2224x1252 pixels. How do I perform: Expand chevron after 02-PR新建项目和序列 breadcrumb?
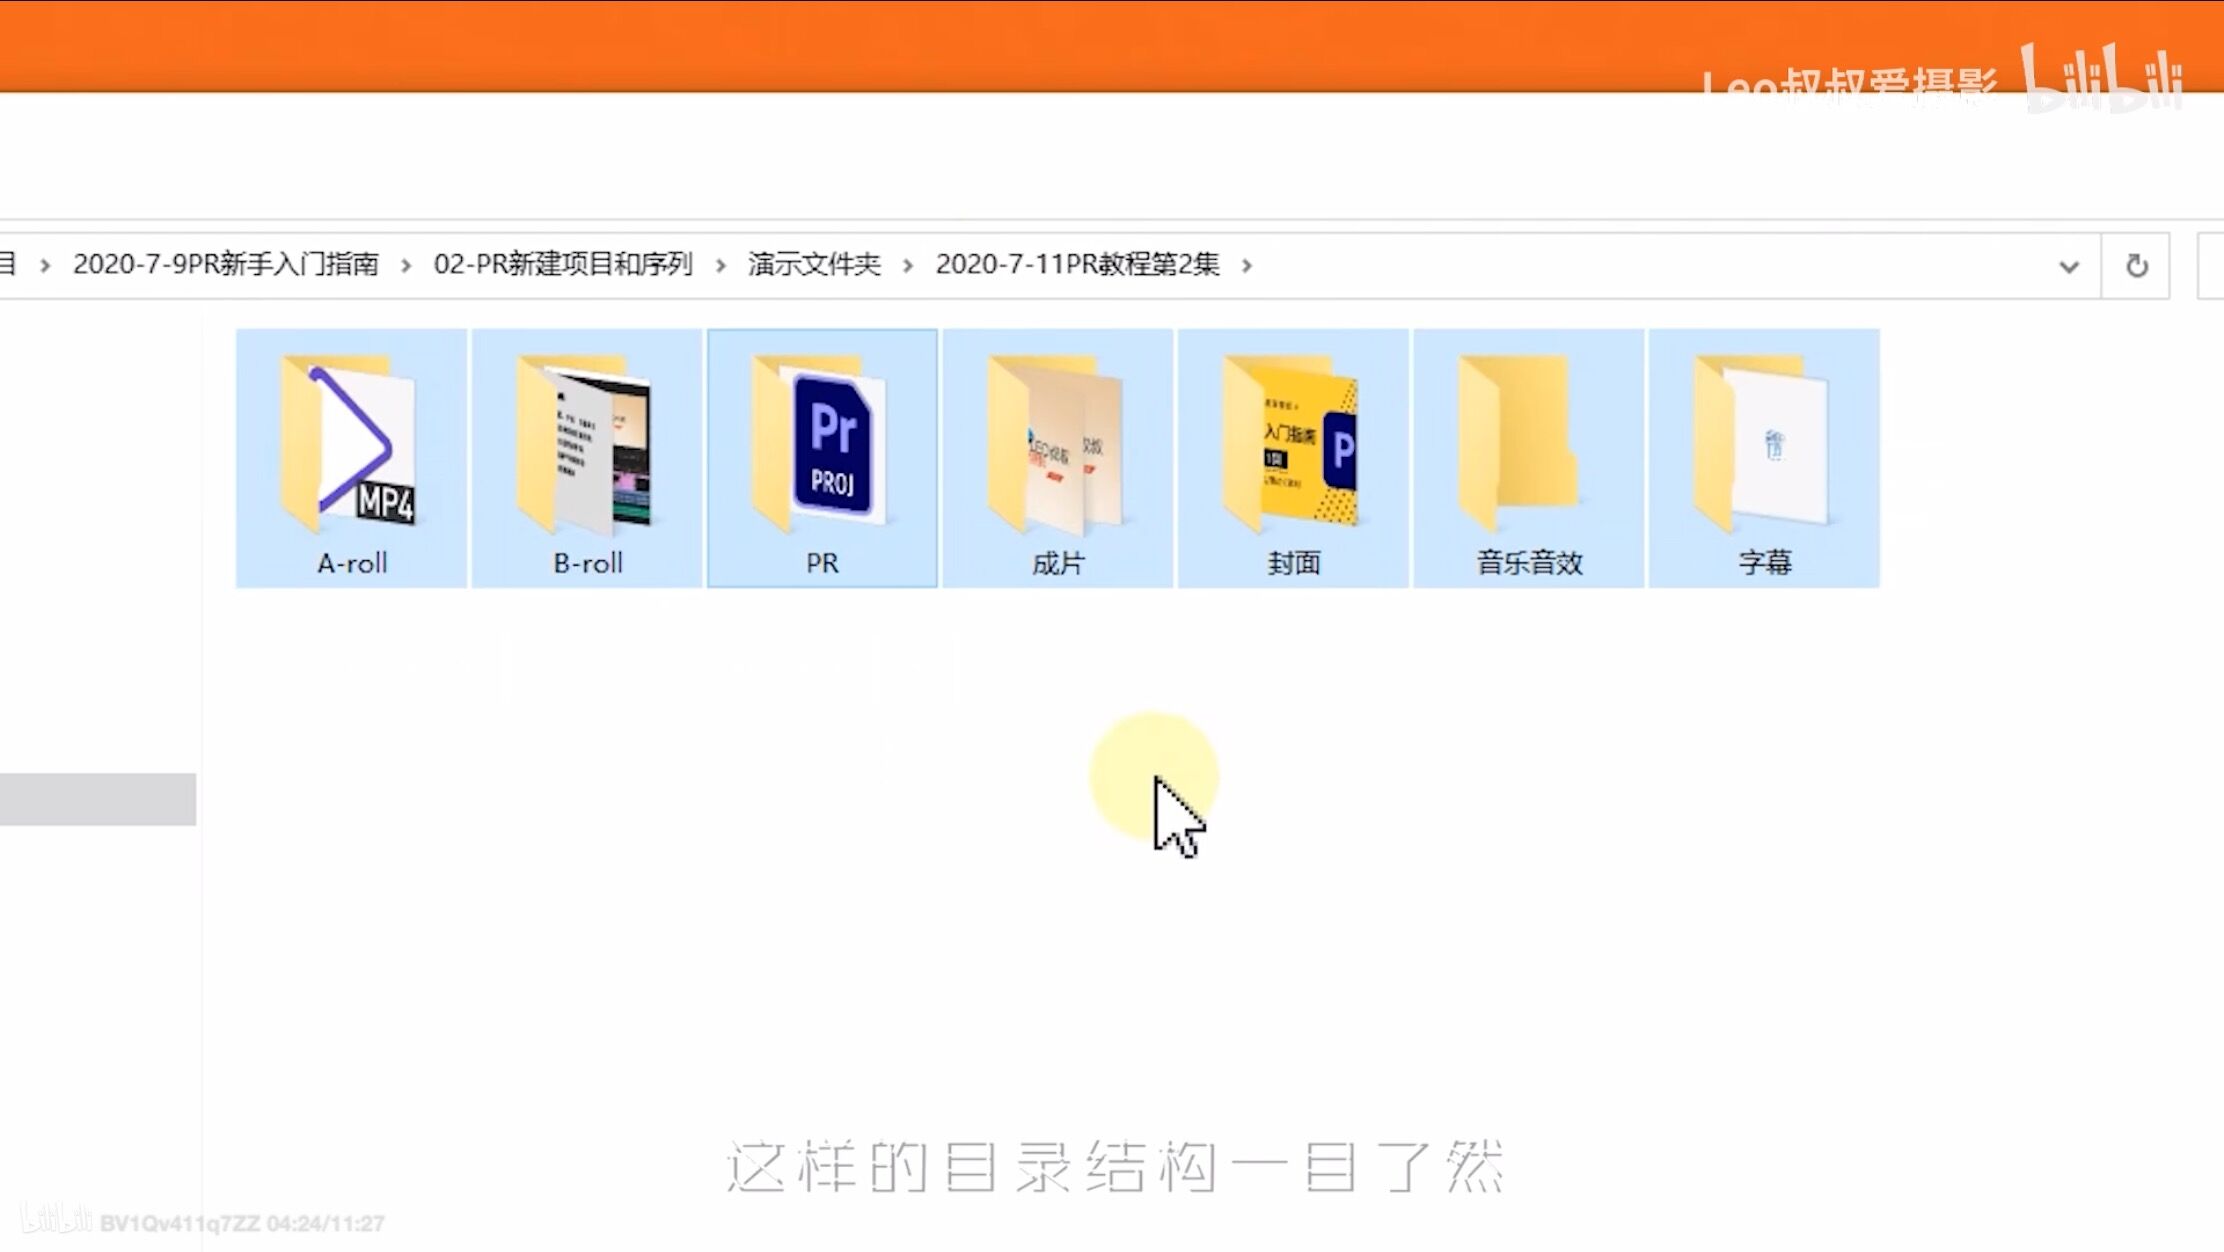pyautogui.click(x=720, y=265)
